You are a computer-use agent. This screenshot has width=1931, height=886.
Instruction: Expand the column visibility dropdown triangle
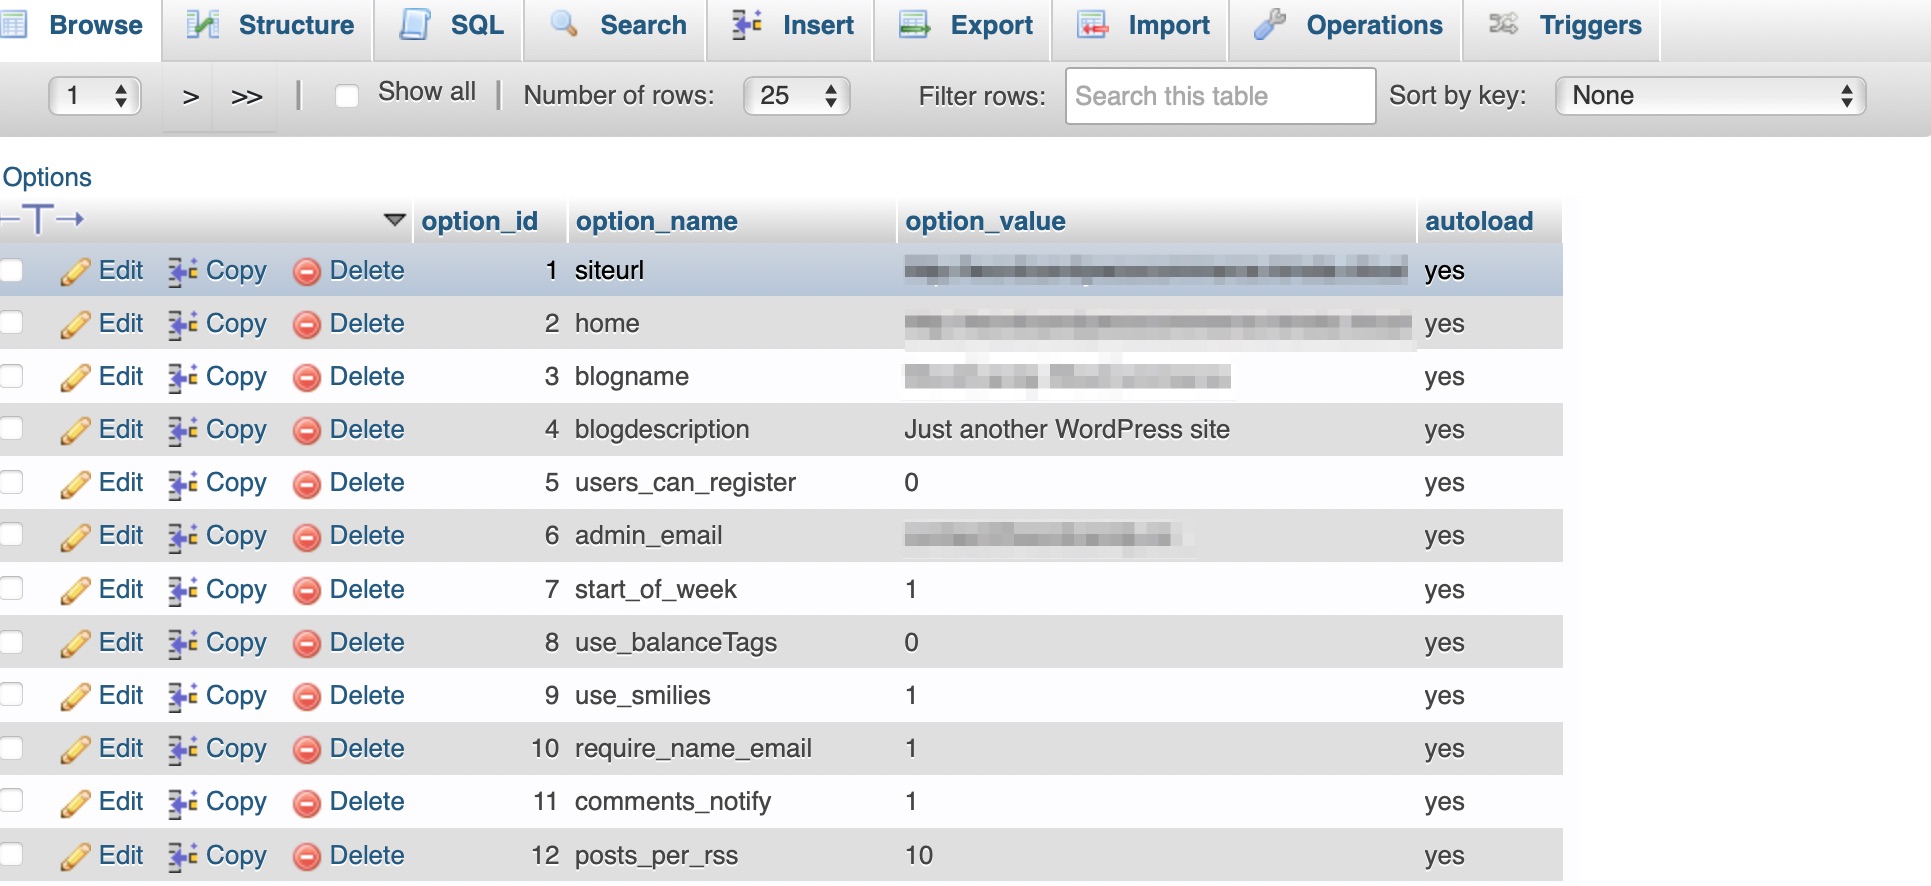pyautogui.click(x=395, y=219)
